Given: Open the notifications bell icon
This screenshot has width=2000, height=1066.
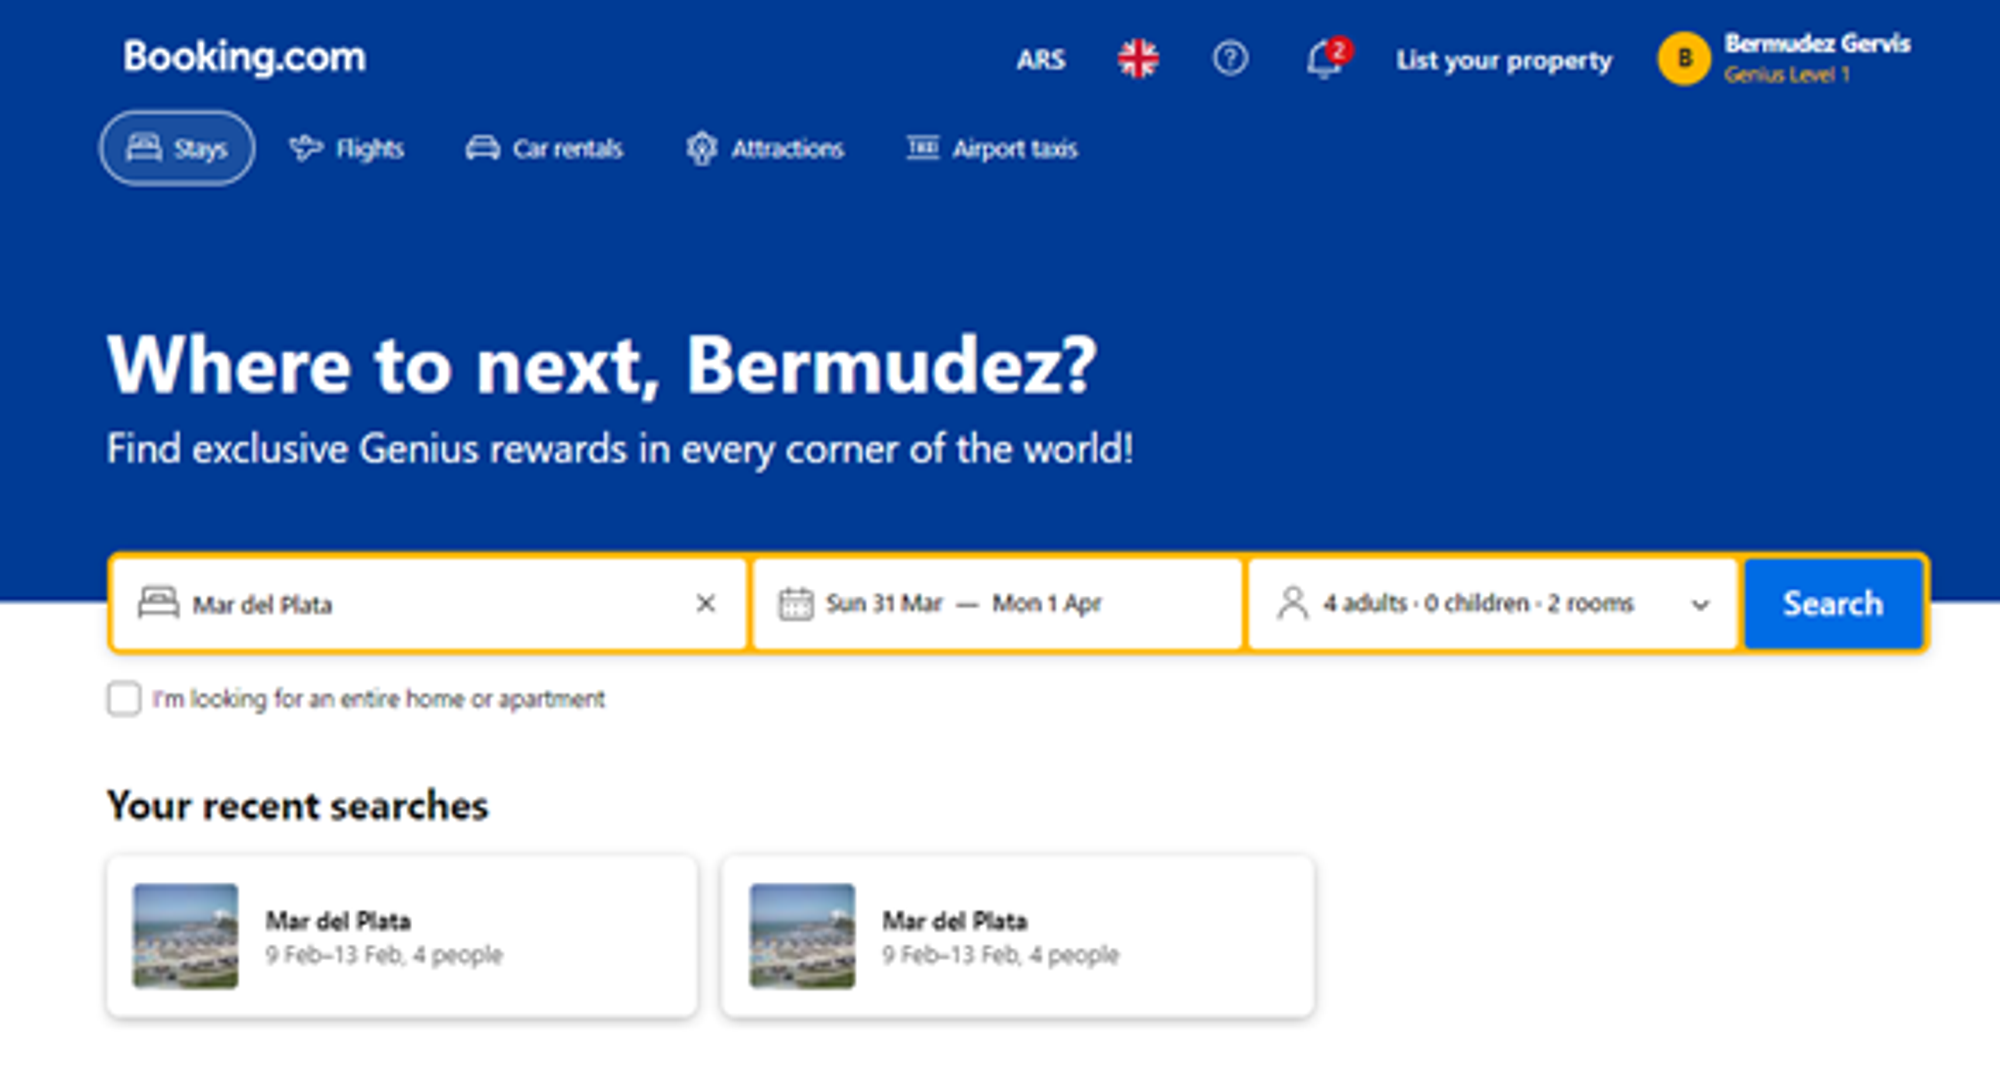Looking at the screenshot, I should click(1326, 59).
